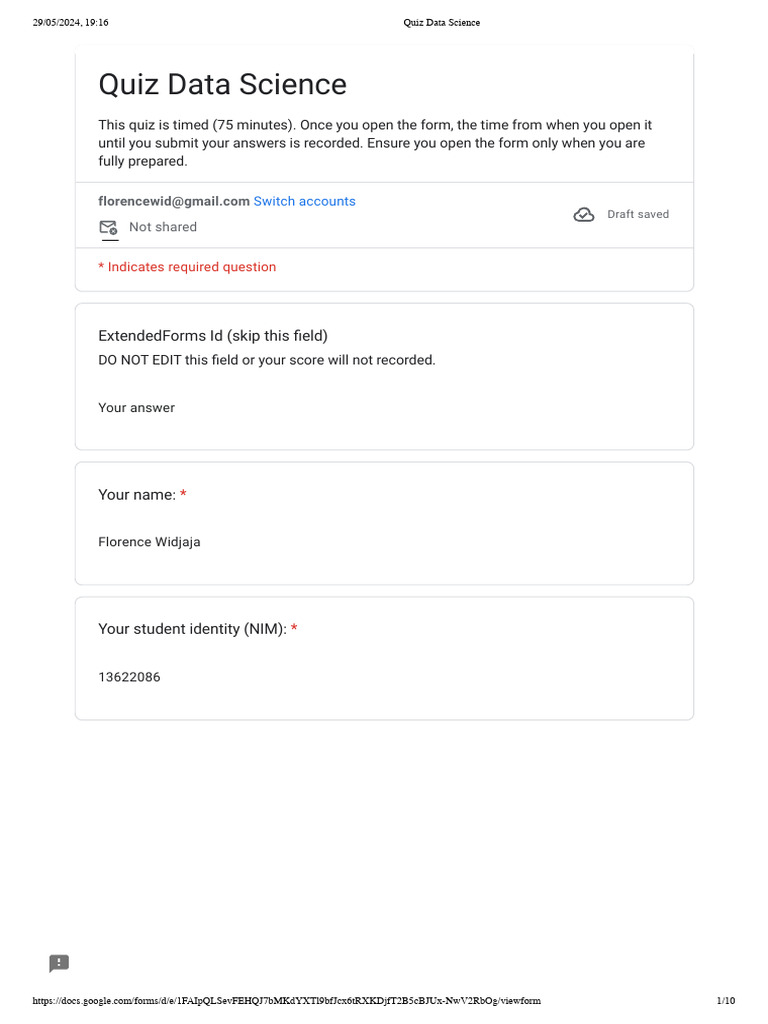Click the small page header title at top center
Viewport: 768px width, 1024px height.
441,22
